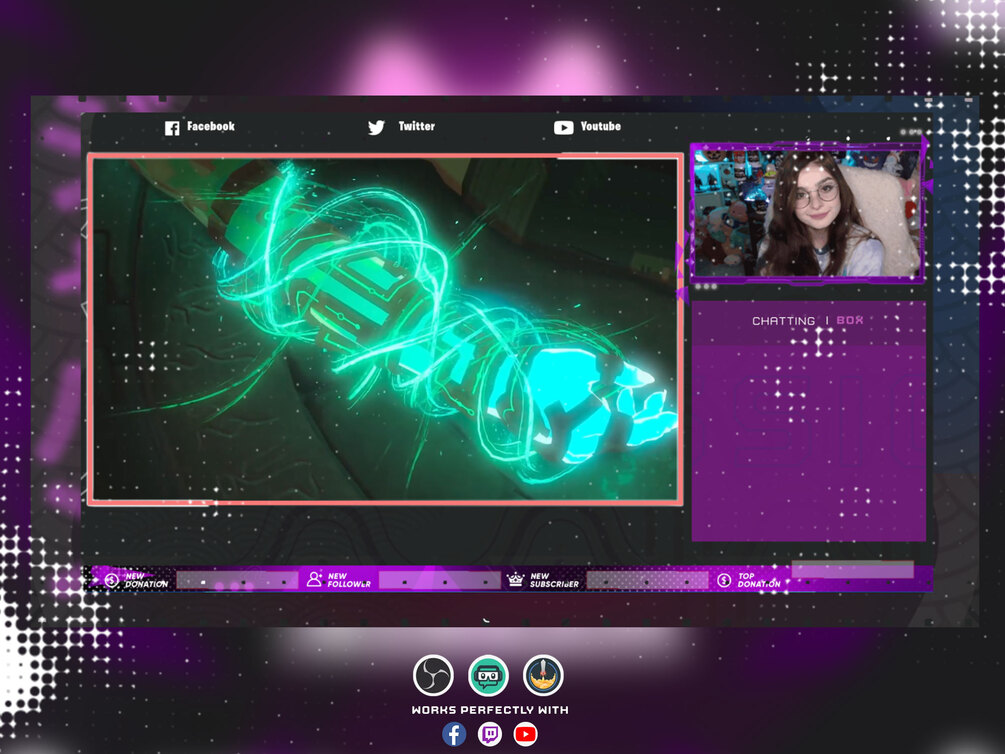This screenshot has width=1005, height=754.
Task: Click the new donation name field
Action: click(x=237, y=581)
